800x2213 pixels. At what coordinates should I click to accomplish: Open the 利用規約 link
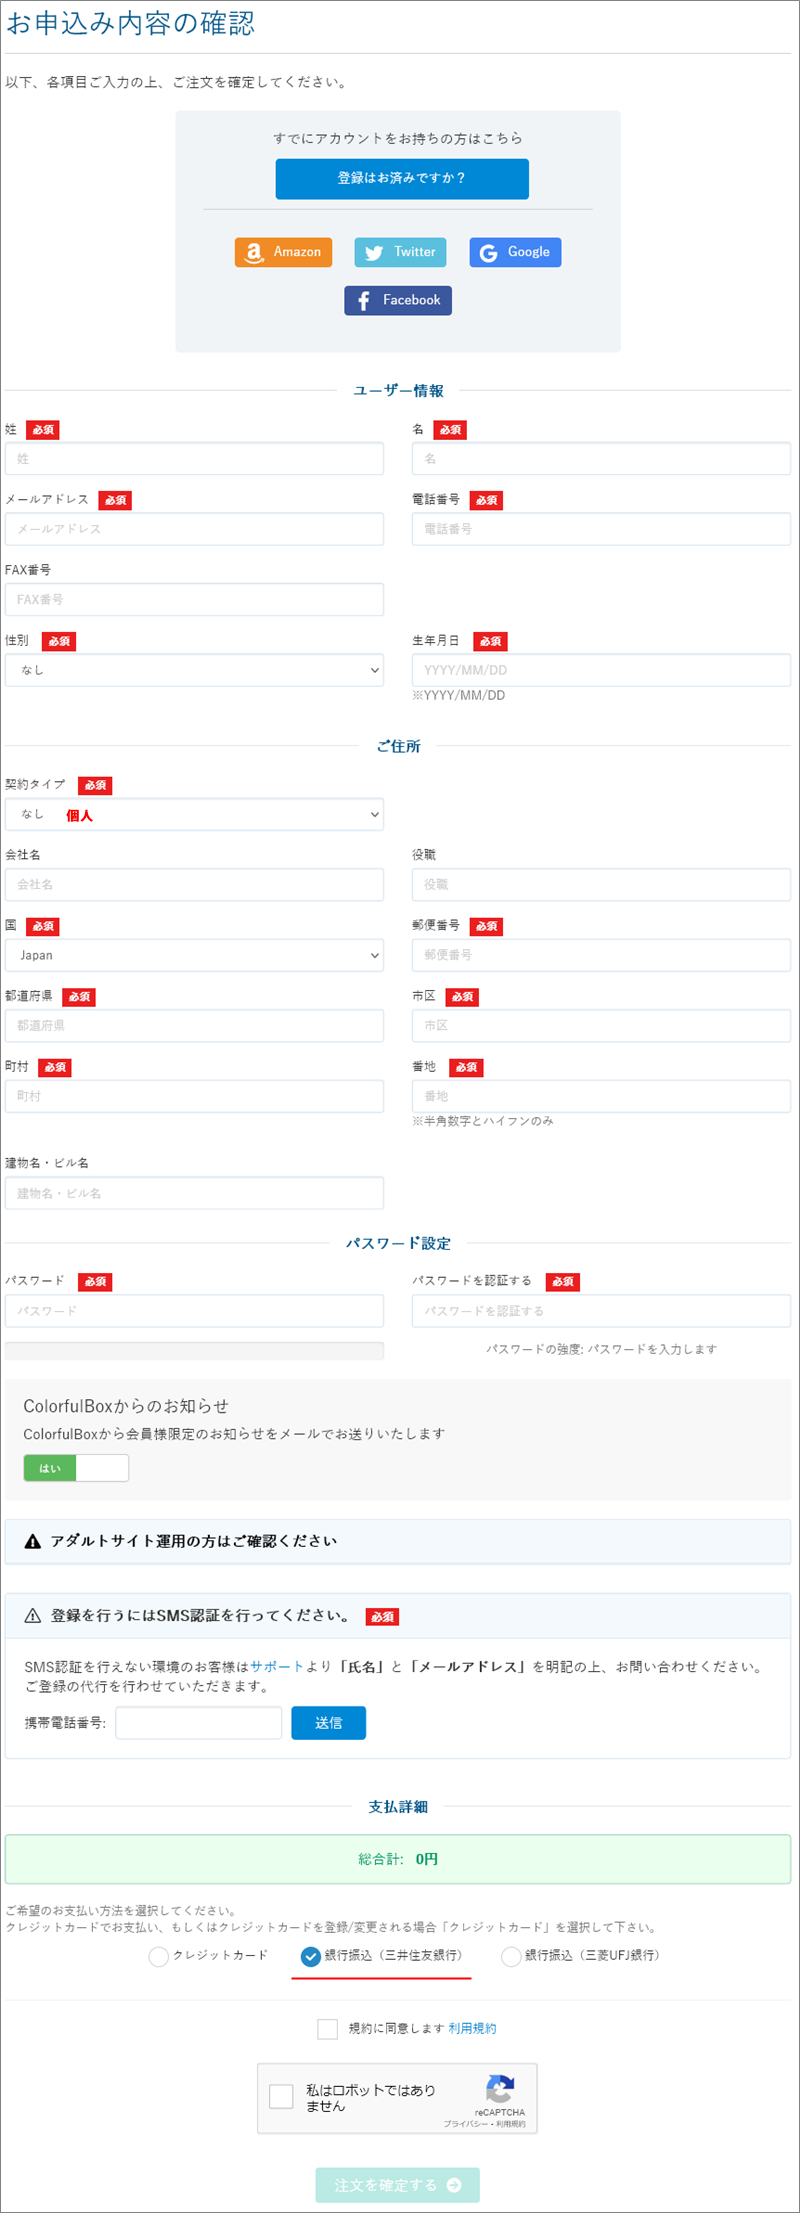472,2028
